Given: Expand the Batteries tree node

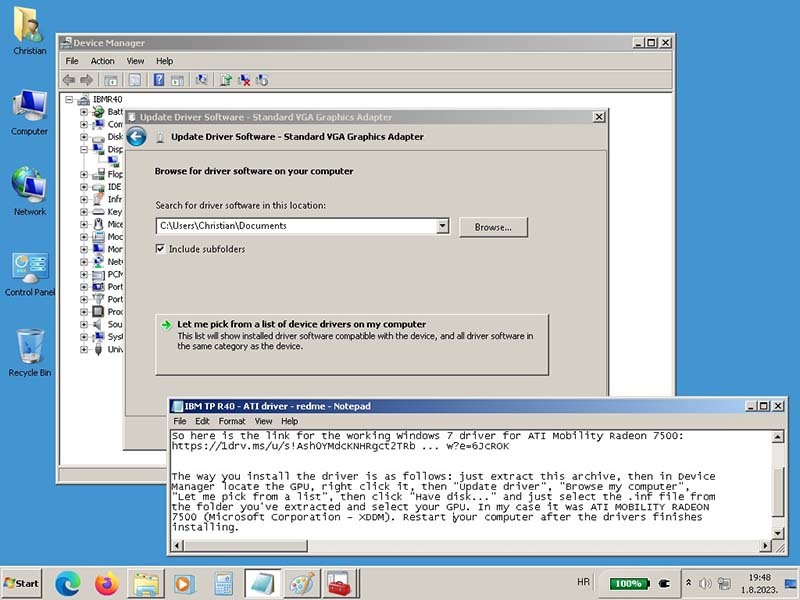Looking at the screenshot, I should 84,112.
